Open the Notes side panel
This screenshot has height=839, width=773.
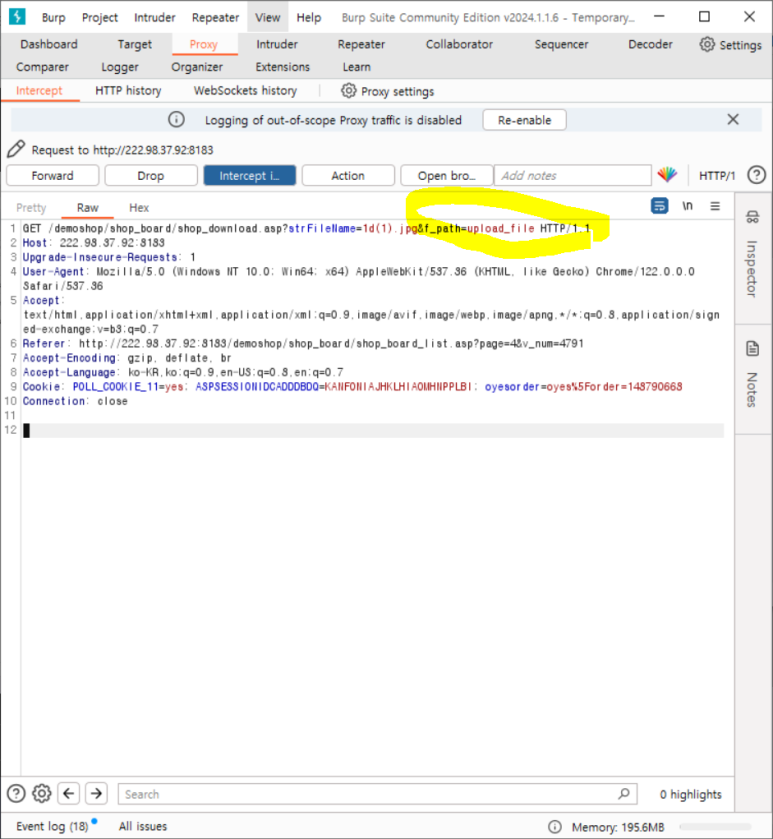(x=752, y=376)
